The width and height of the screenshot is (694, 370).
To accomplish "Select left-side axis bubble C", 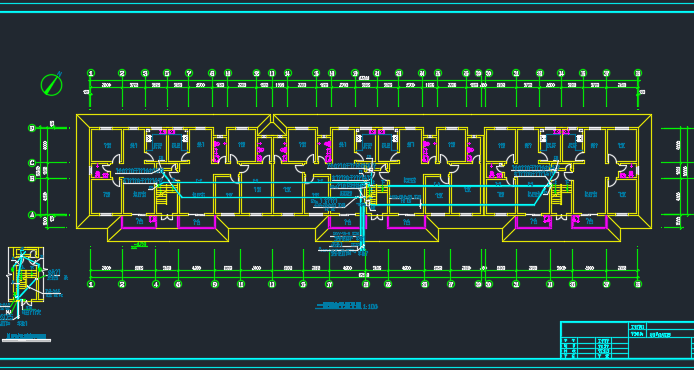I will click(32, 163).
